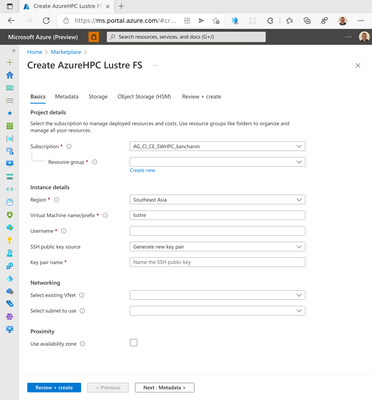Click the browser Back arrow
This screenshot has width=372, height=400.
(x=11, y=21)
